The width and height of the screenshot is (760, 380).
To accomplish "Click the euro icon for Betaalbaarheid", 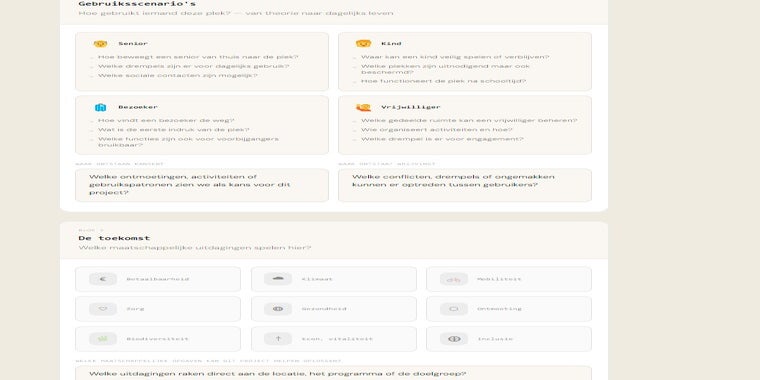I will click(103, 279).
